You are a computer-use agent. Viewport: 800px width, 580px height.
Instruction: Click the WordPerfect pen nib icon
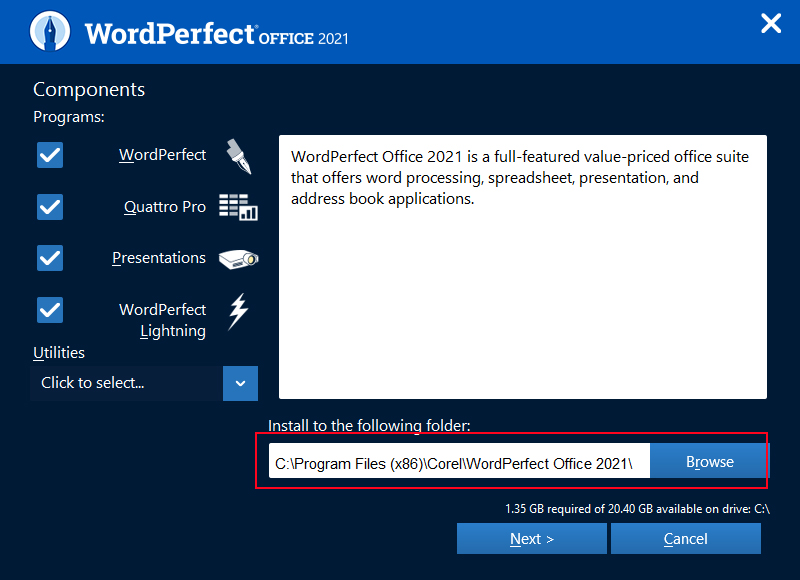pos(238,157)
